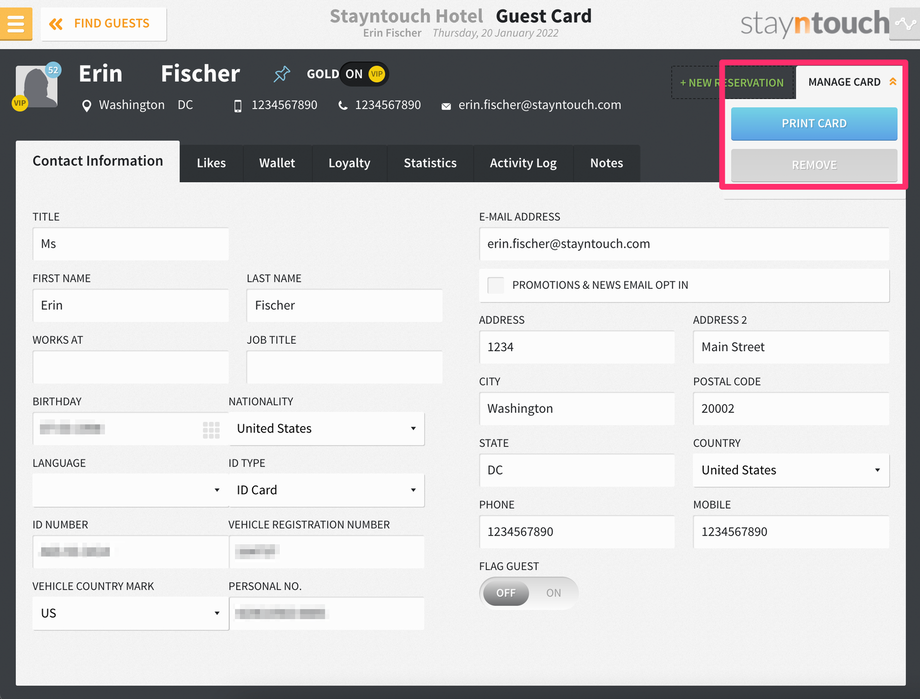
Task: Open the Activity Log tab
Action: coord(523,163)
